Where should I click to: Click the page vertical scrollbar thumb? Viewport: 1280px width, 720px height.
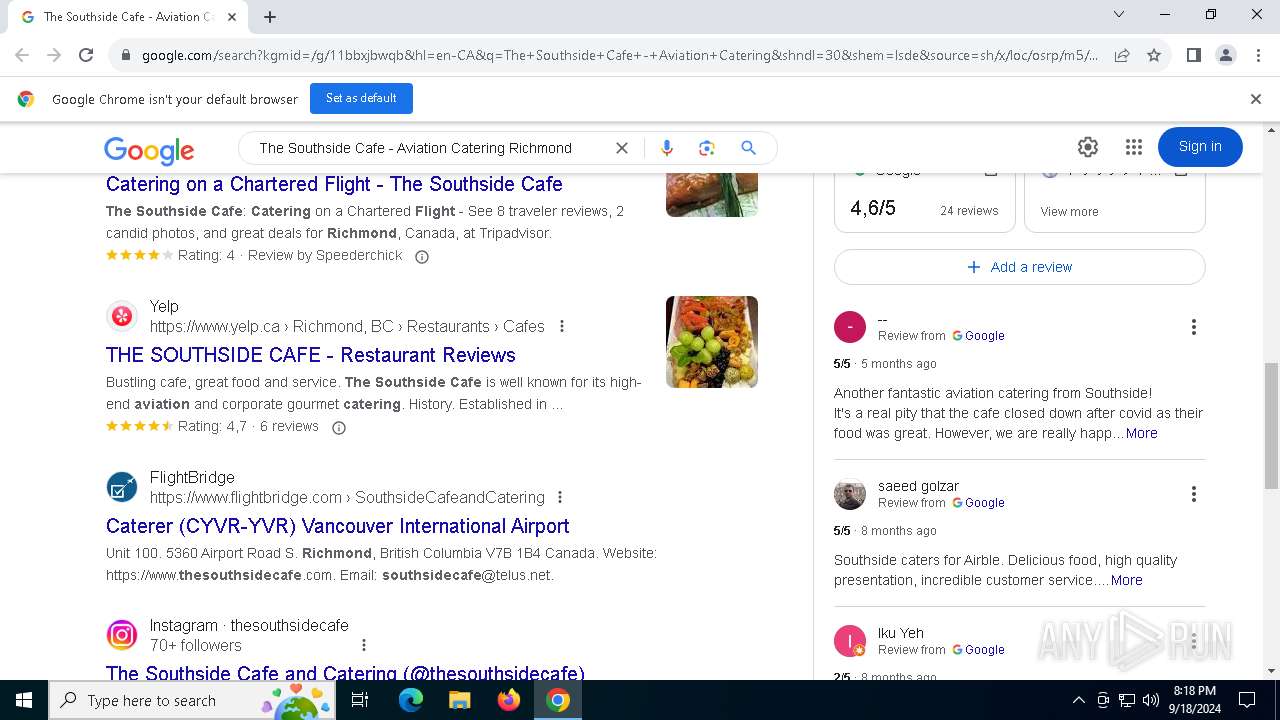1272,426
